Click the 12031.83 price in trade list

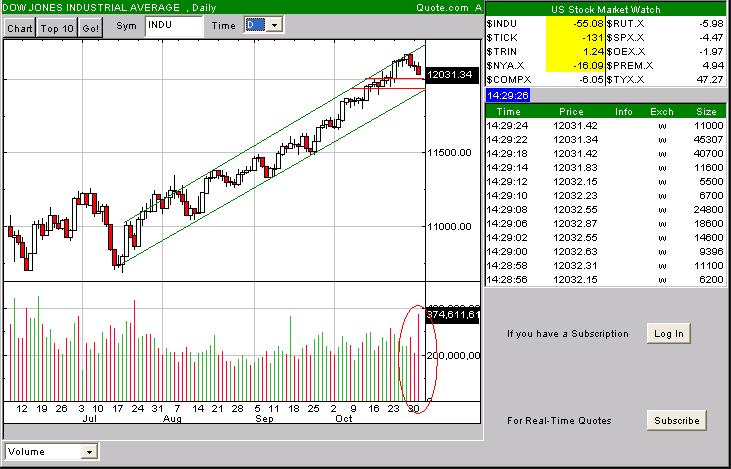pyautogui.click(x=575, y=167)
